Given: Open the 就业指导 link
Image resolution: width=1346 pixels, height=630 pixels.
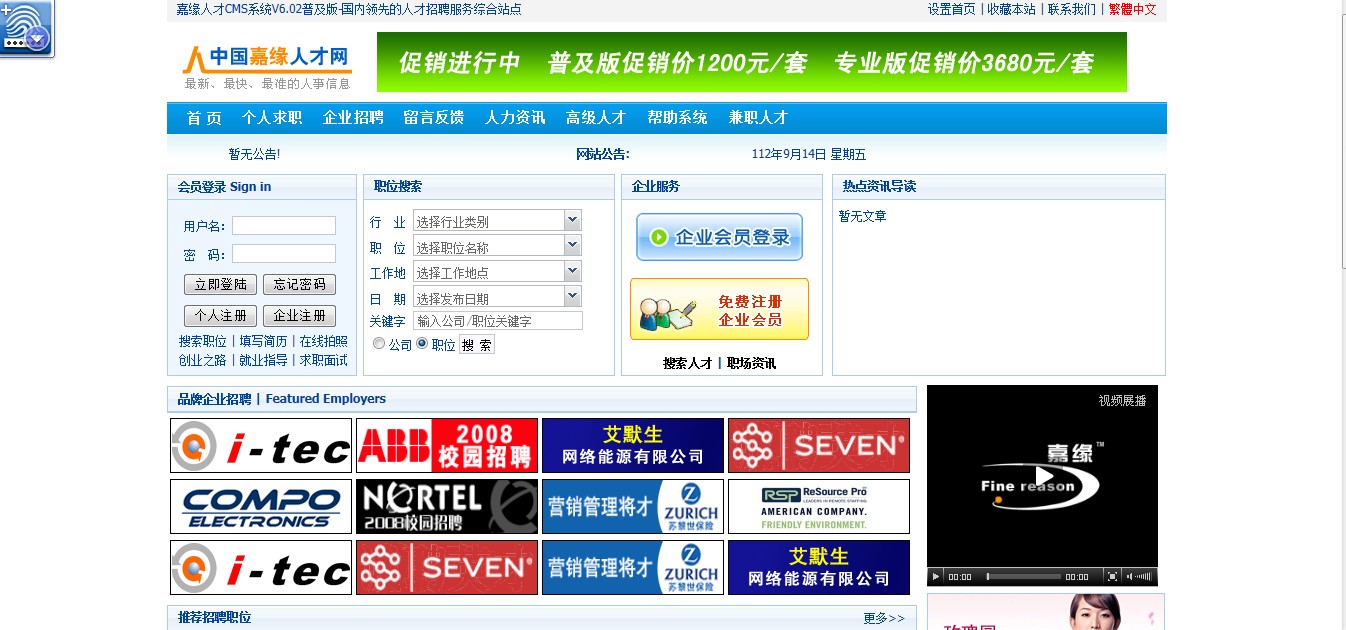Looking at the screenshot, I should pos(263,360).
